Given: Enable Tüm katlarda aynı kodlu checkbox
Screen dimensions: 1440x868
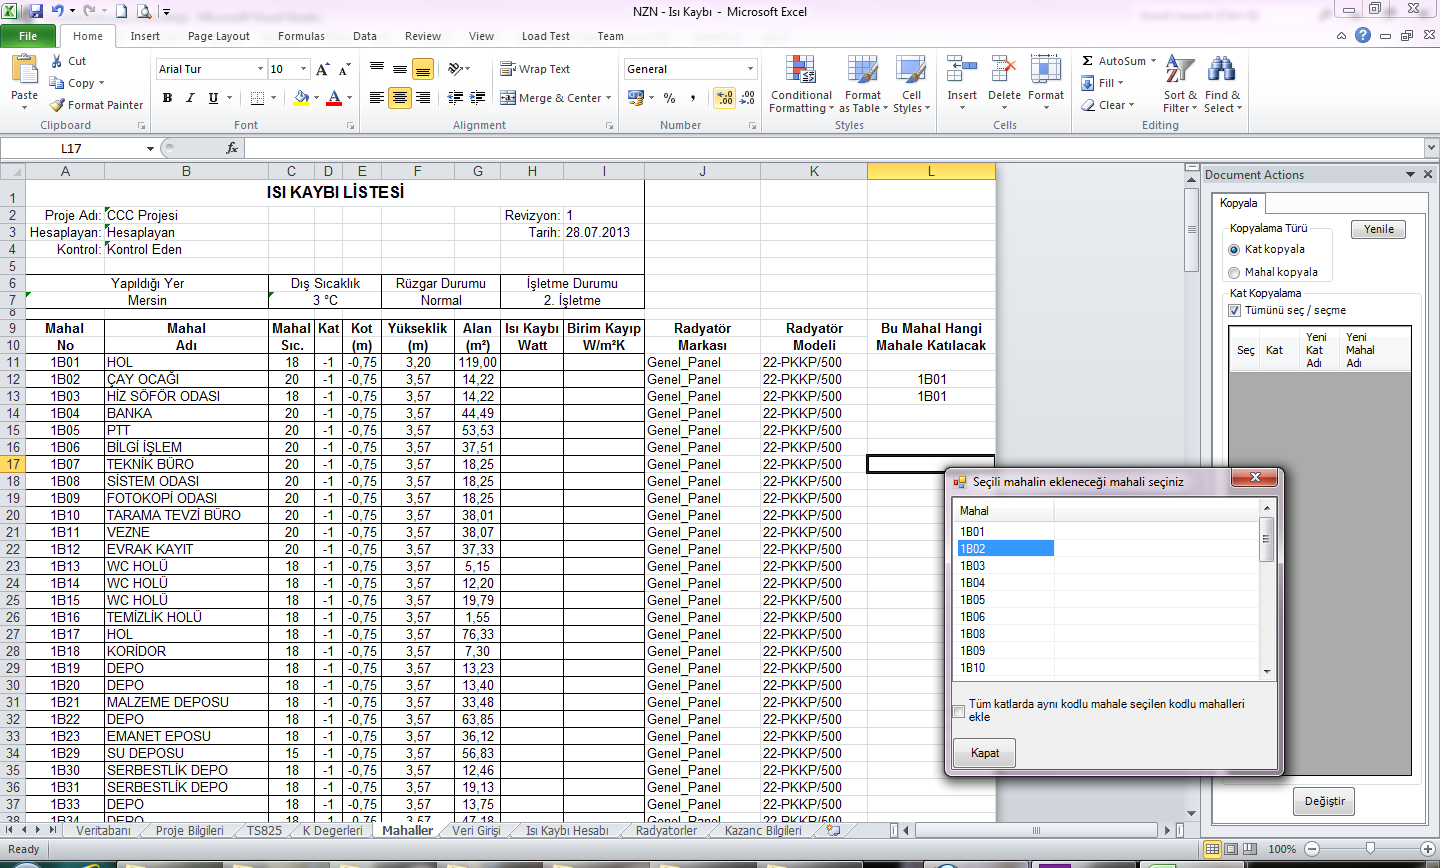Looking at the screenshot, I should 960,711.
